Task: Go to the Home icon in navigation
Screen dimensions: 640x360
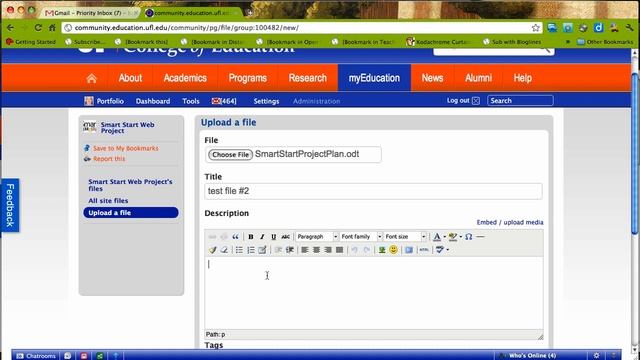Action: click(x=91, y=78)
